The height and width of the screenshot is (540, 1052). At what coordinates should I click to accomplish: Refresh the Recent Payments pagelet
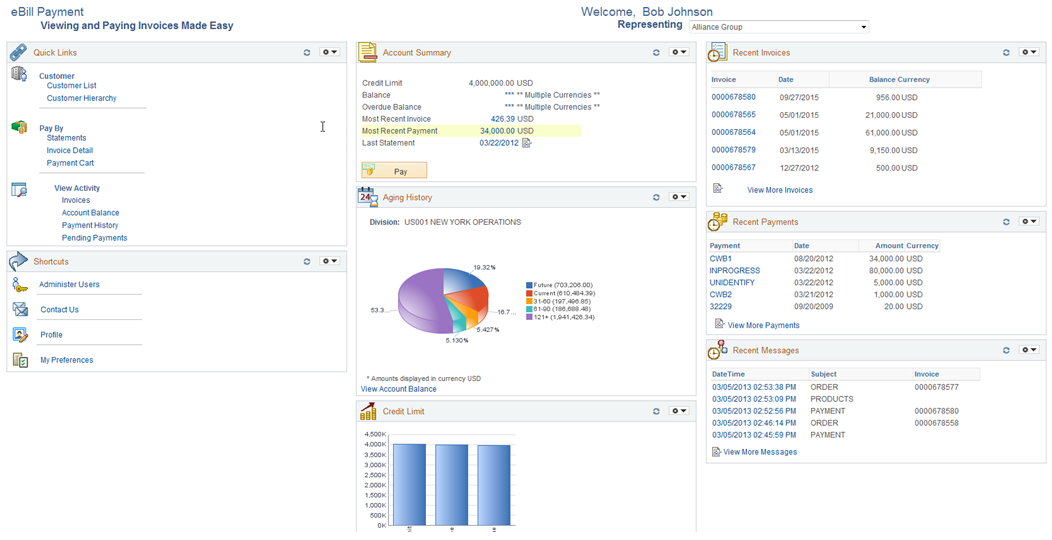pyautogui.click(x=1006, y=221)
